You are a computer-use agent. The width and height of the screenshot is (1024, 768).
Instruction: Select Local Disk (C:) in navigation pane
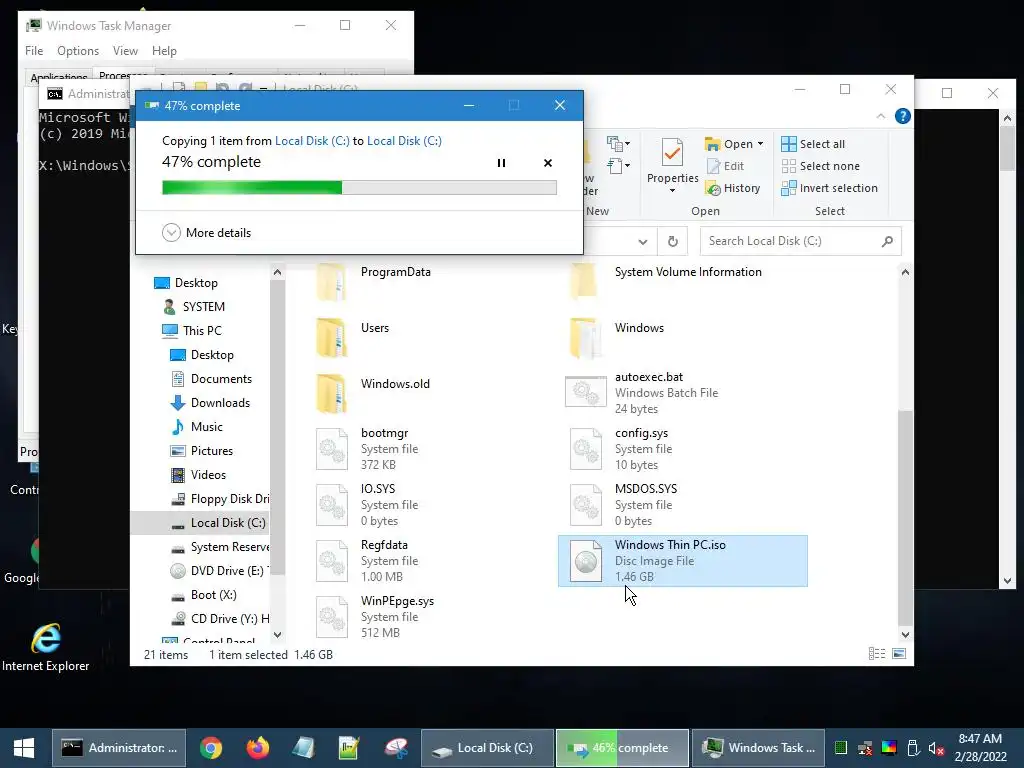tap(218, 523)
